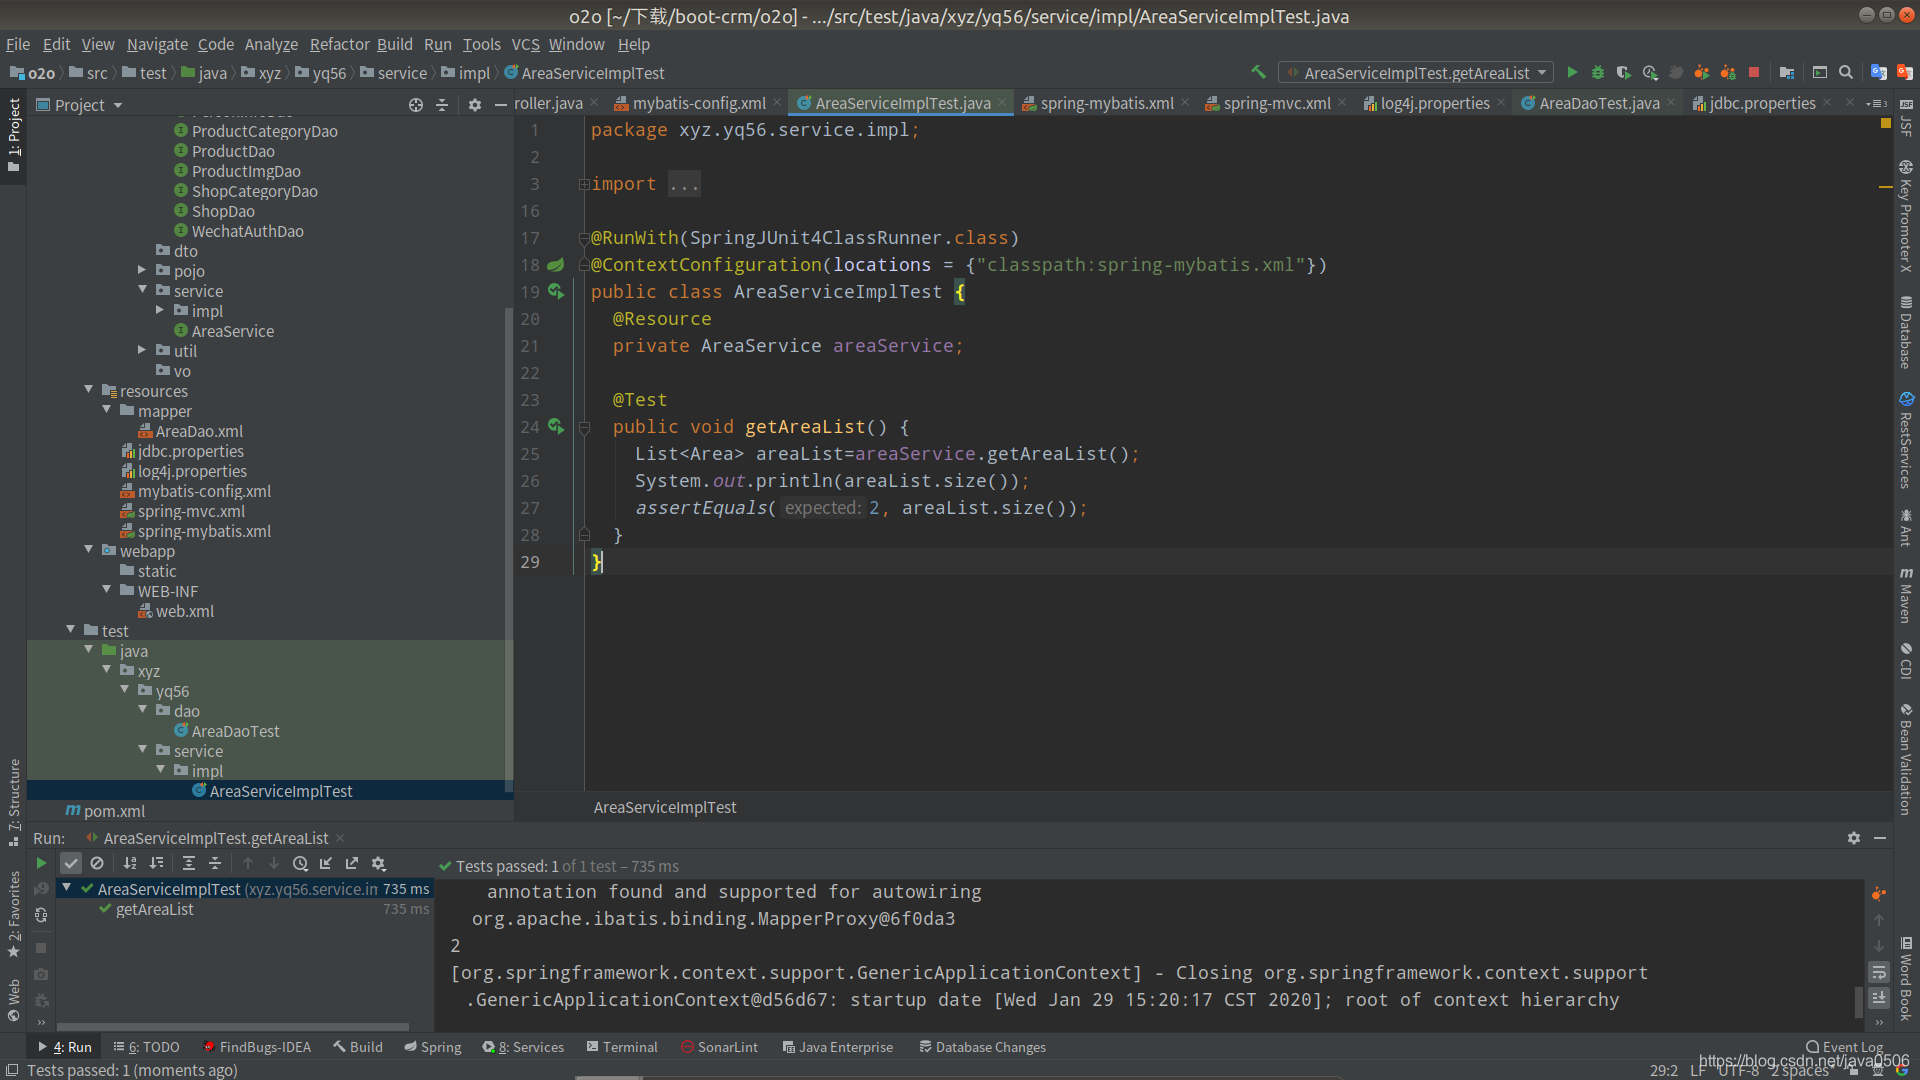Screen dimensions: 1920x1080
Task: Toggle Show Ignored tests button
Action: [x=97, y=863]
